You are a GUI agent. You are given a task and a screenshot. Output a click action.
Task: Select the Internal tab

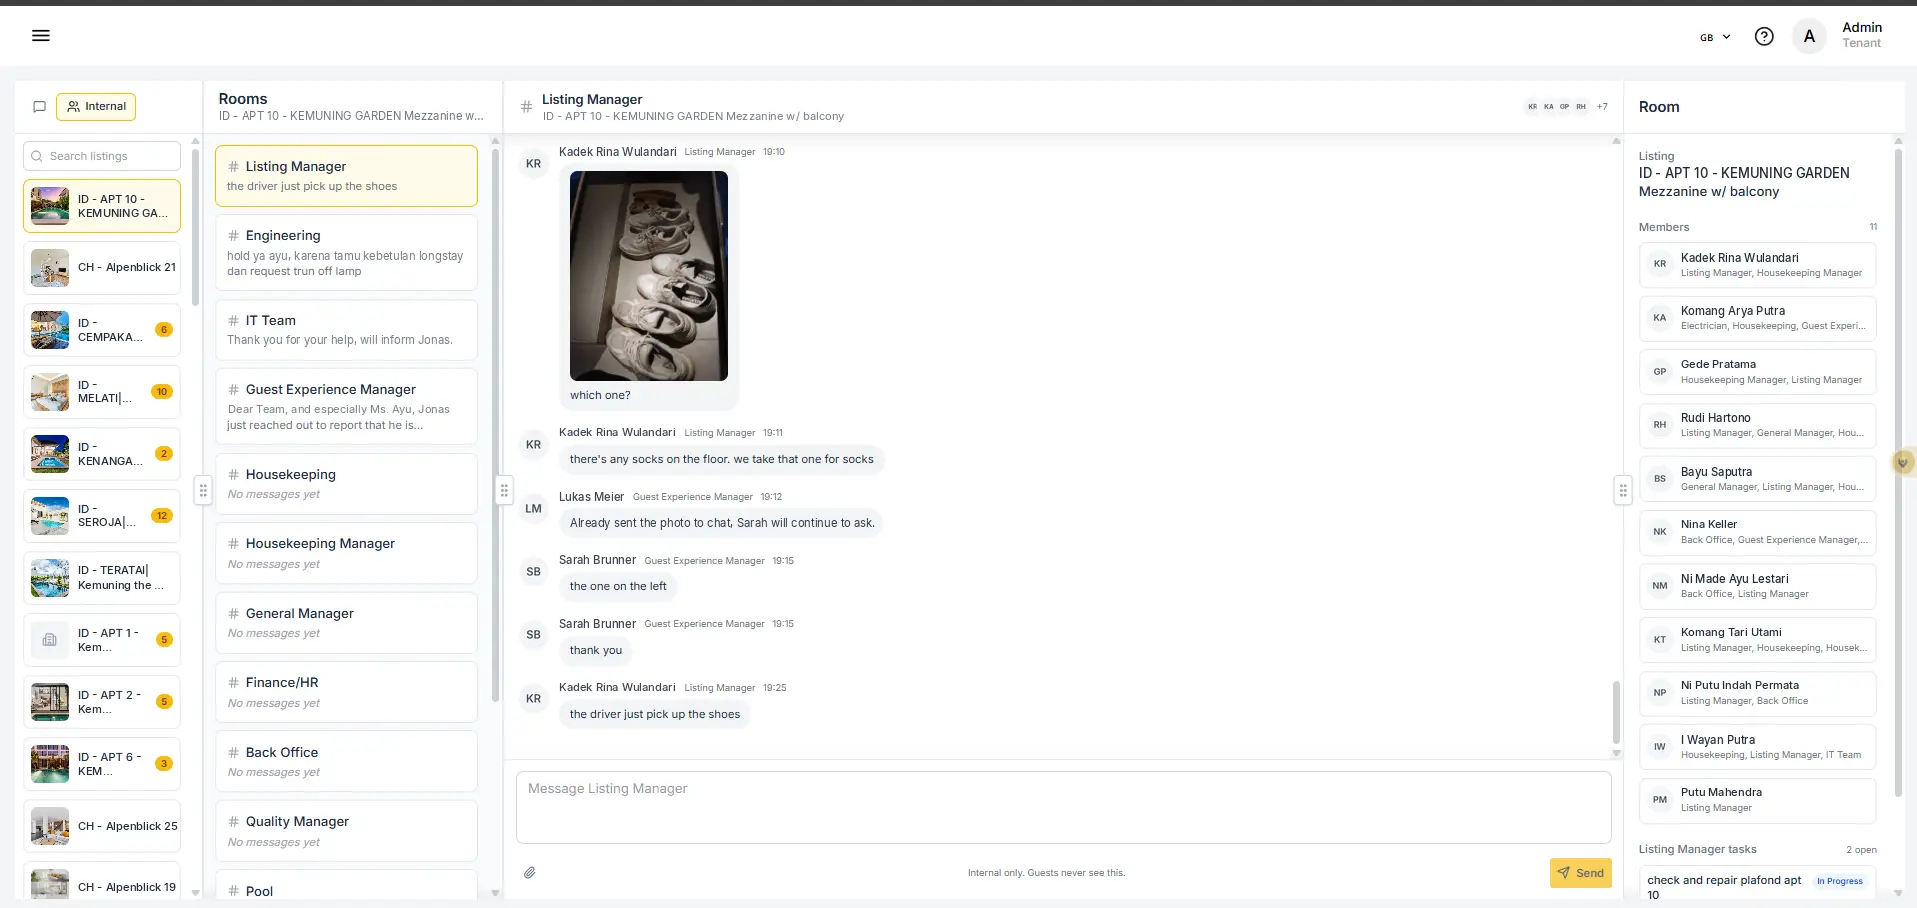pos(96,107)
